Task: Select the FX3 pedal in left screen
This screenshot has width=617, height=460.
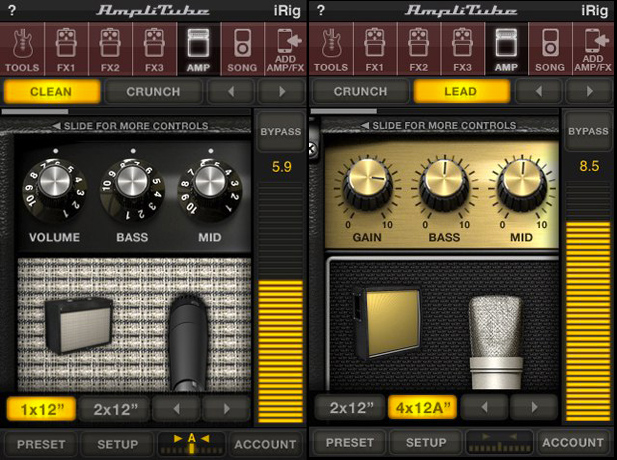Action: click(154, 49)
